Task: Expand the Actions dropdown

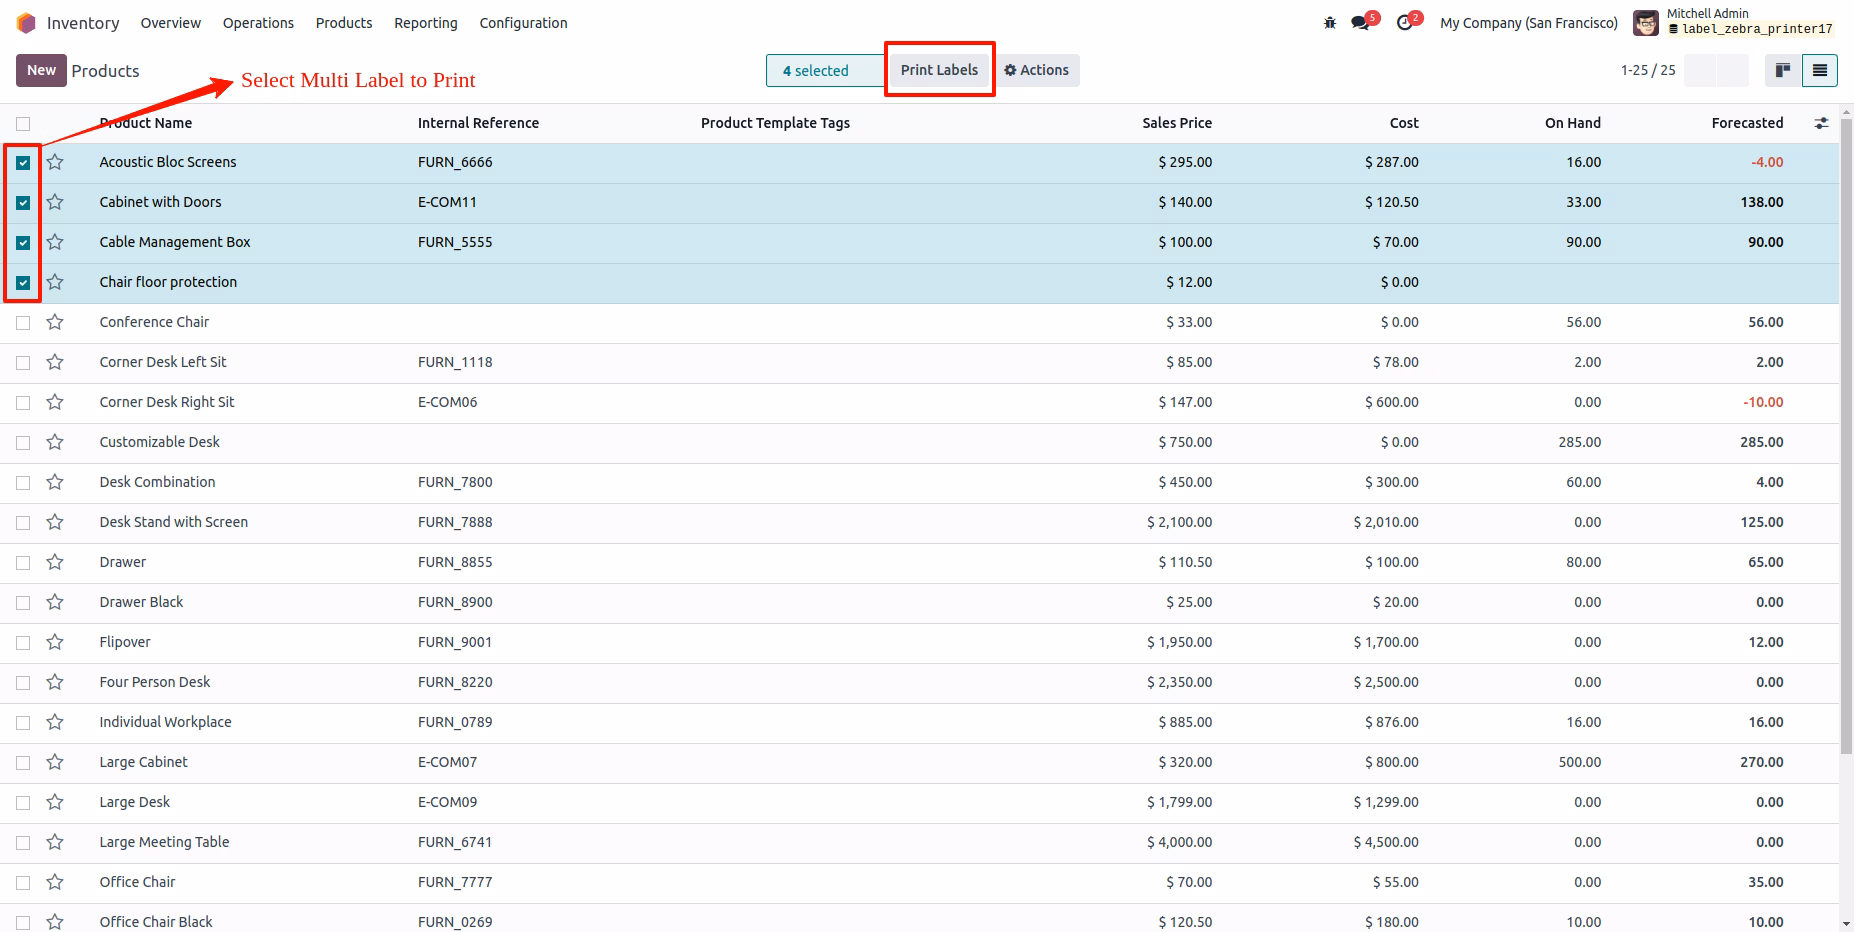Action: tap(1037, 70)
